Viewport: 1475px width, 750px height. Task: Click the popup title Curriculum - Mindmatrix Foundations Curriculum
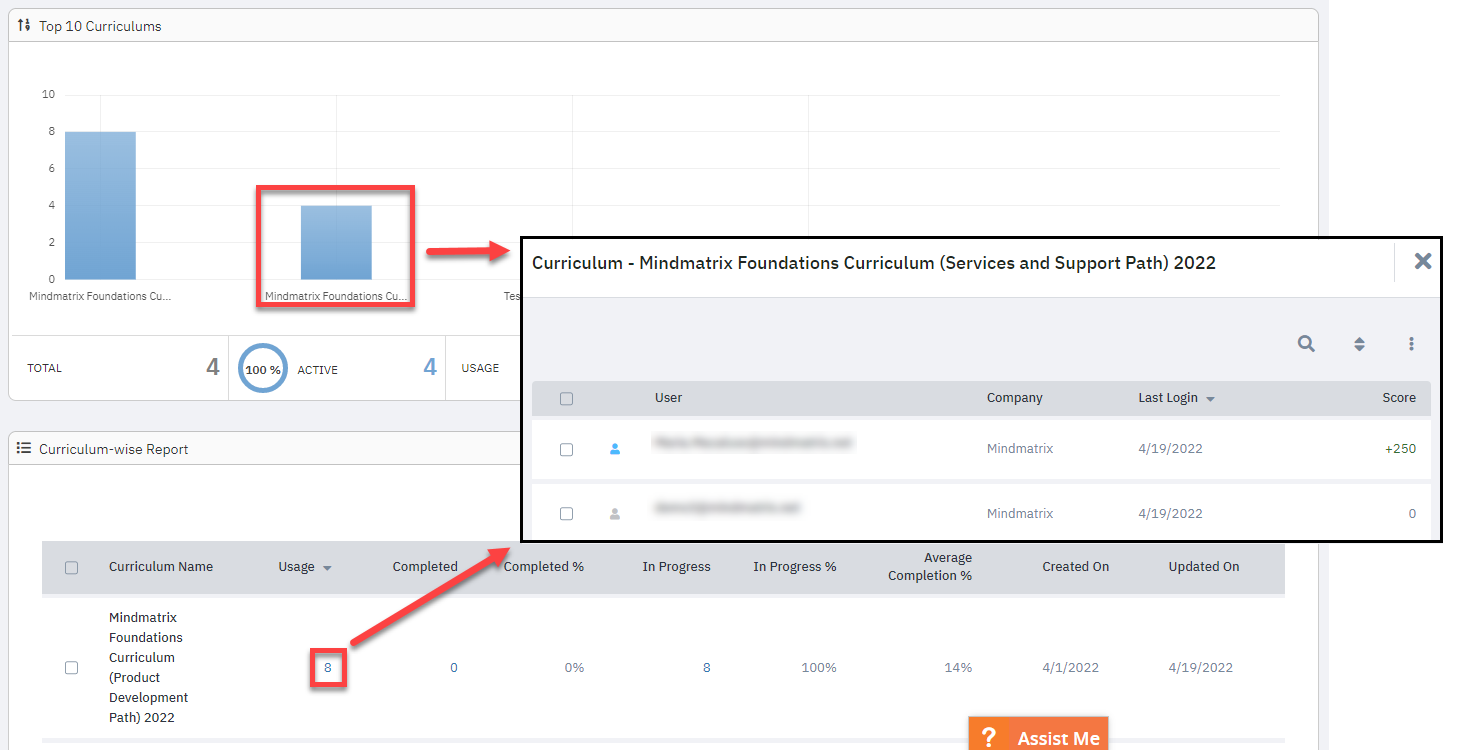point(874,263)
